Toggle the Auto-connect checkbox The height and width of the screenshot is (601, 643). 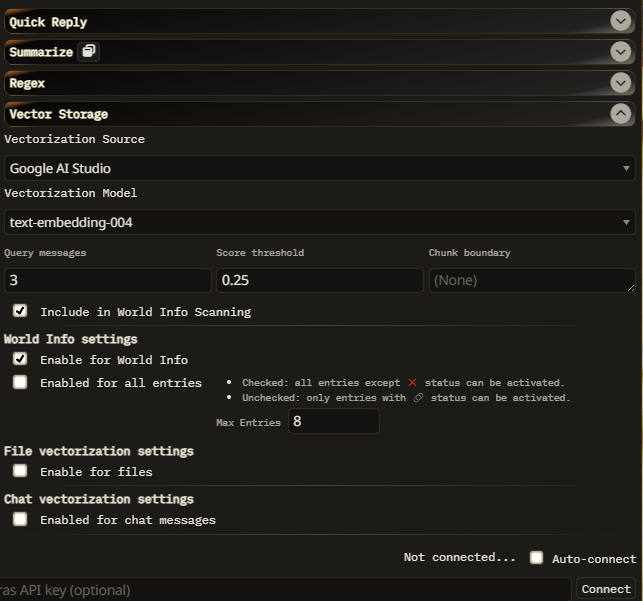(536, 558)
